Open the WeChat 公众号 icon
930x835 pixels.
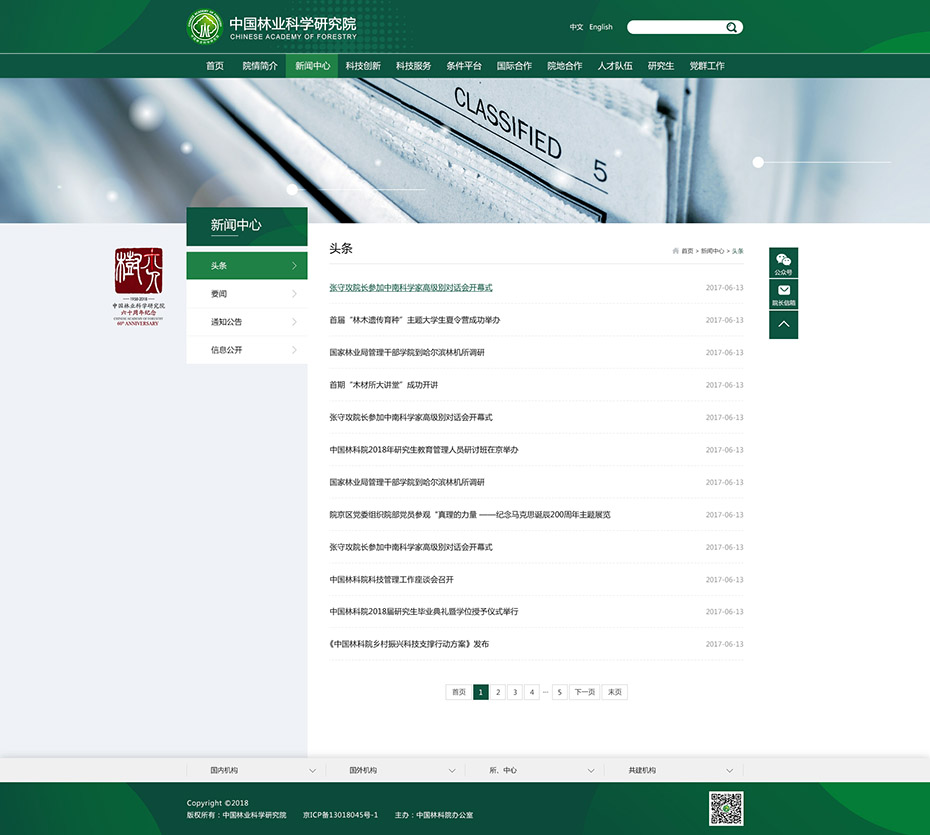point(783,262)
